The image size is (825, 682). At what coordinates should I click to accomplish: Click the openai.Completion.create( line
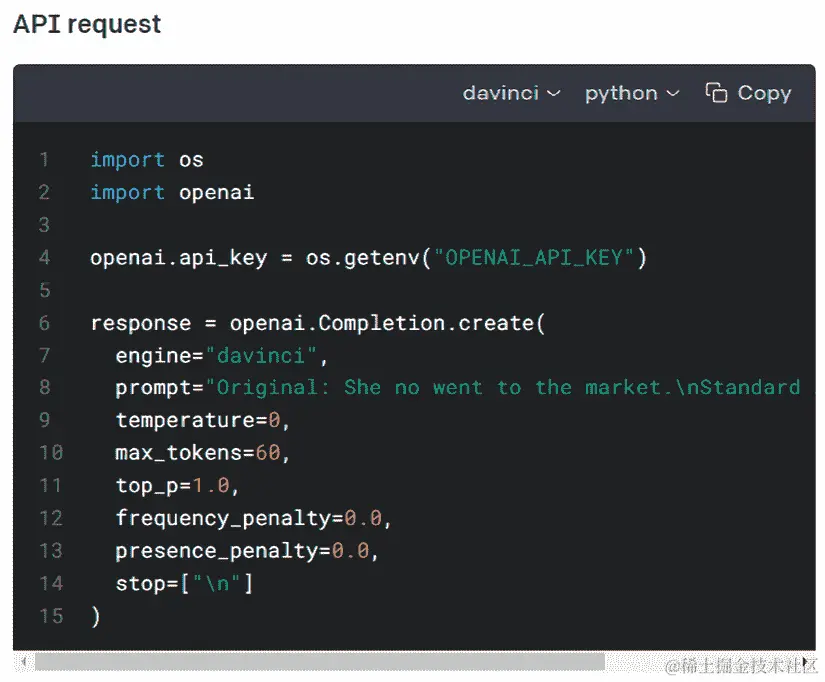318,323
